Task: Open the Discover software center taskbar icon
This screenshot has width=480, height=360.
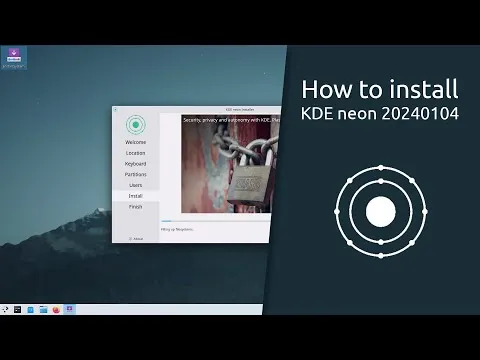Action: [30, 310]
